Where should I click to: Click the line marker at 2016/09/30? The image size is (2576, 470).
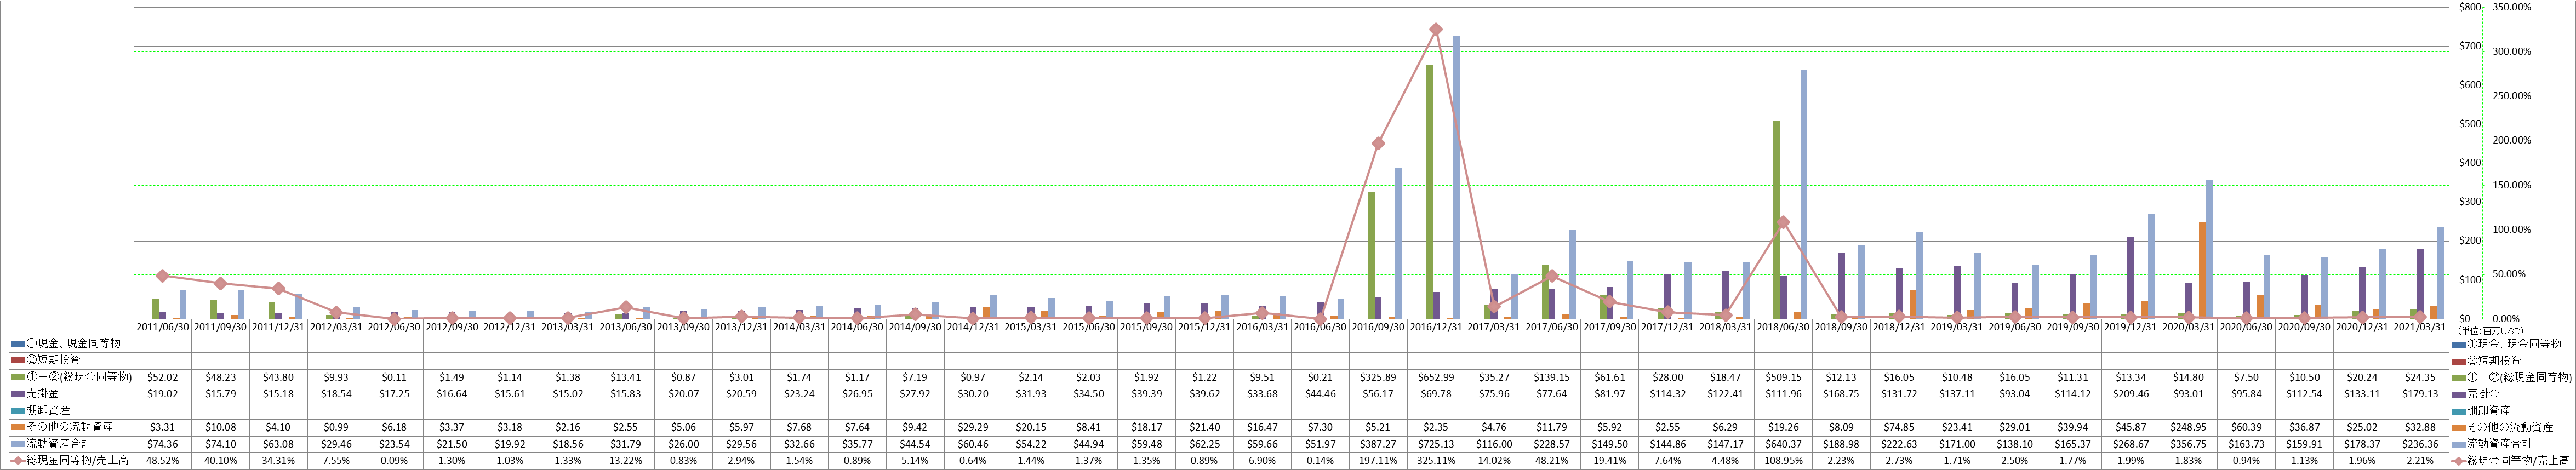pyautogui.click(x=1378, y=144)
